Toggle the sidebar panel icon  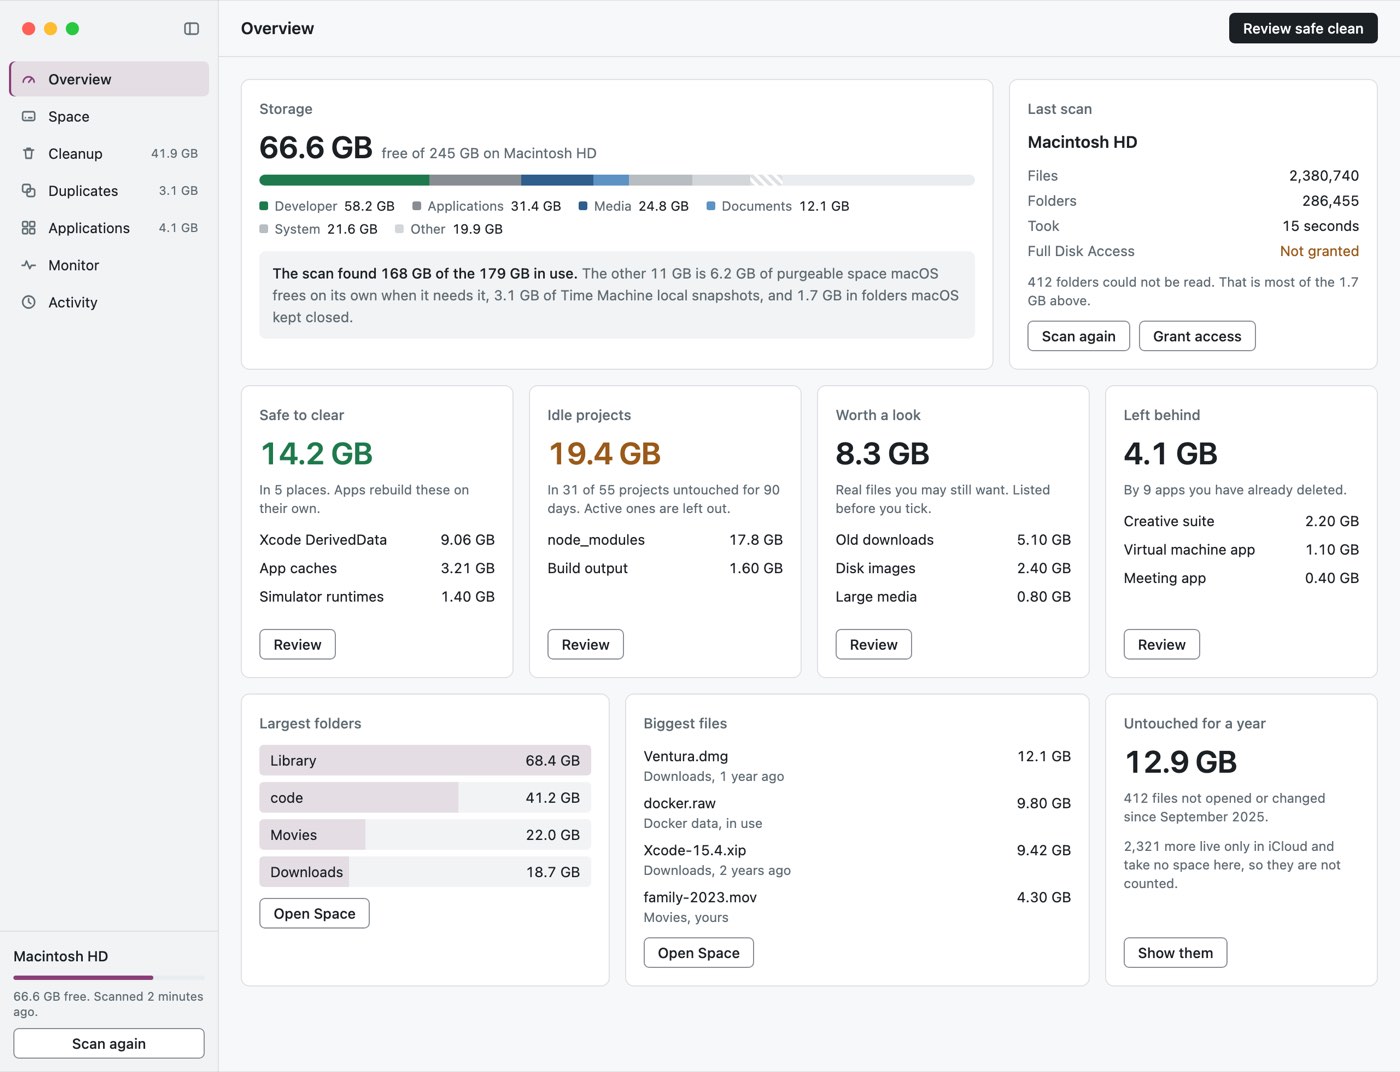(x=192, y=29)
